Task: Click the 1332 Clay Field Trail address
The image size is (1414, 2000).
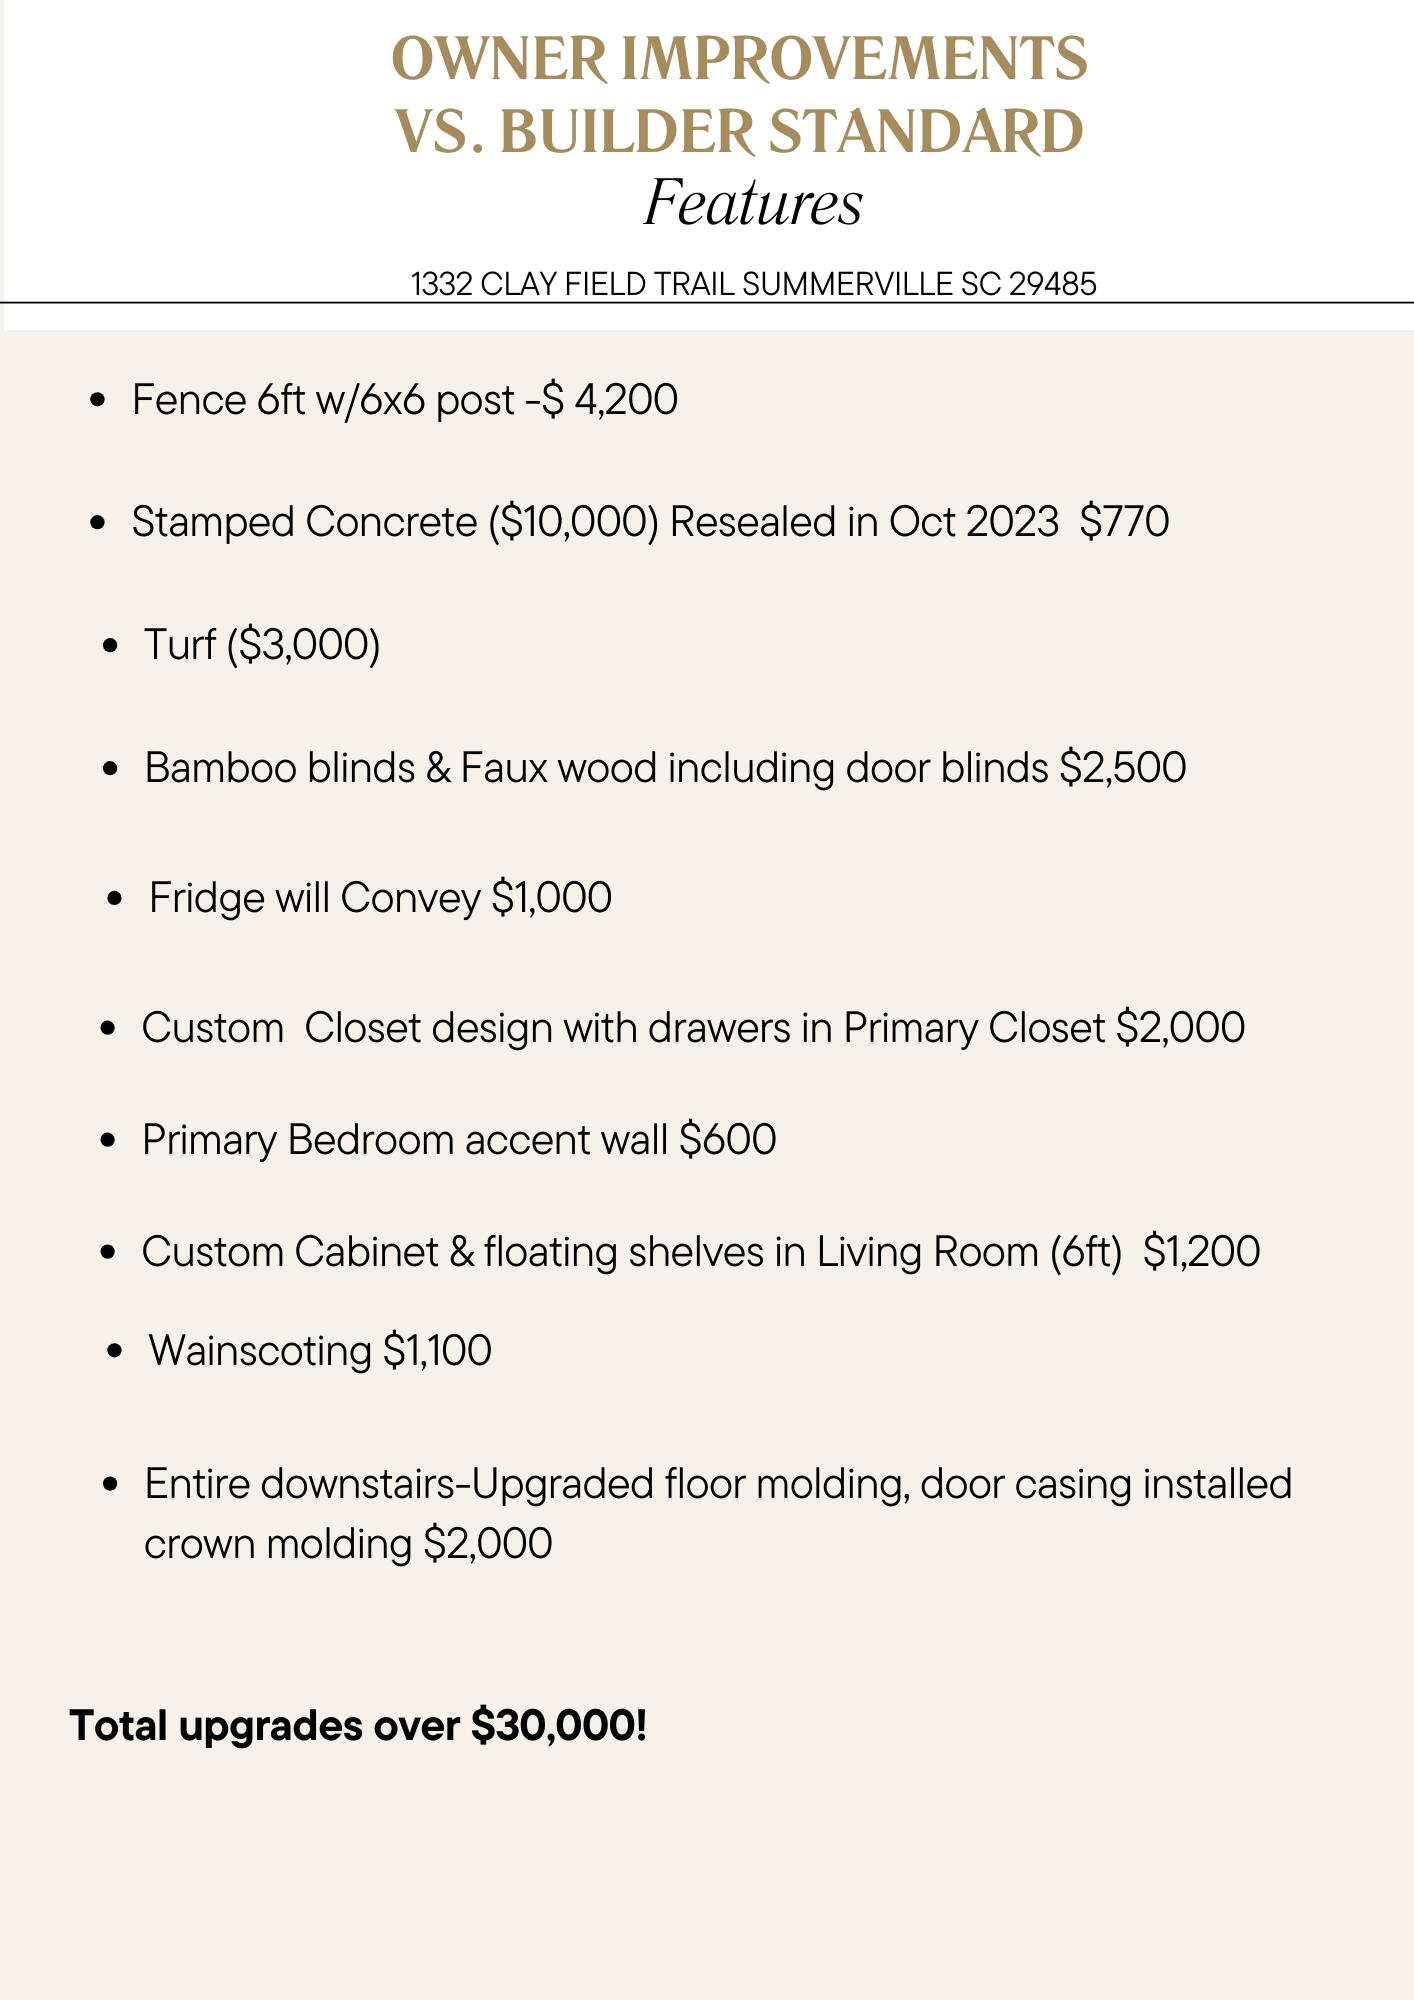Action: pyautogui.click(x=754, y=284)
